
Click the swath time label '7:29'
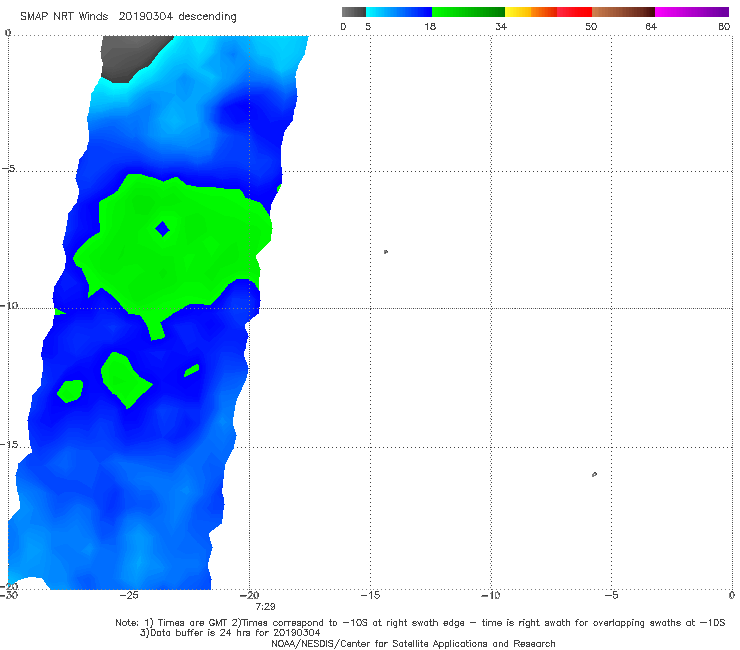click(265, 606)
